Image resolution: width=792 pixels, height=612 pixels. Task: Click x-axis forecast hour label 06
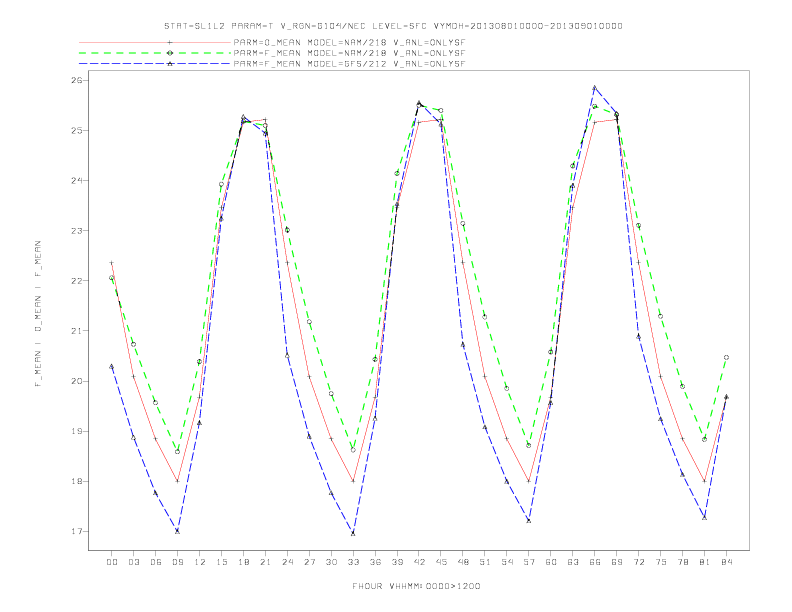[x=156, y=562]
